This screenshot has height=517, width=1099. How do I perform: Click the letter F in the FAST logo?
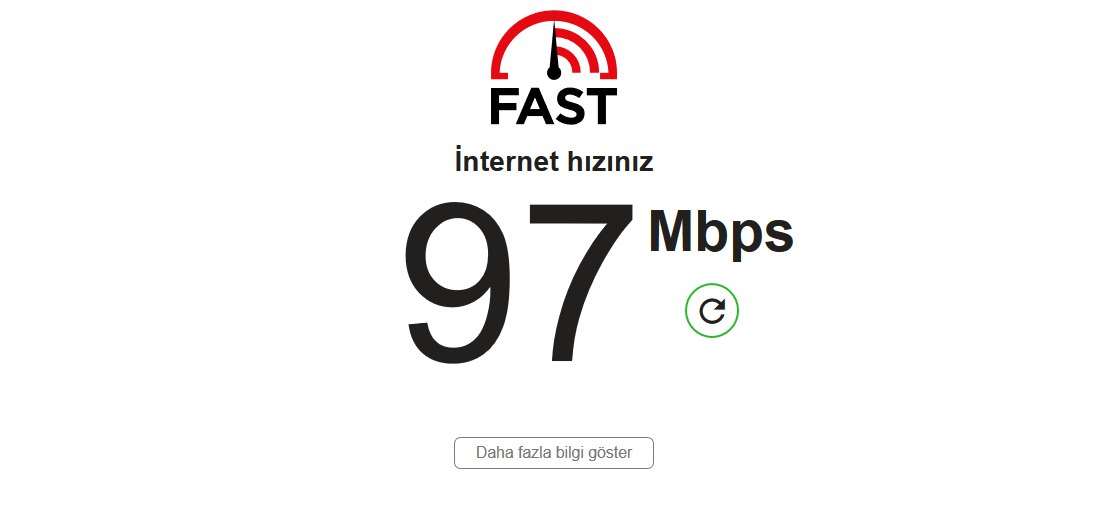(x=504, y=106)
